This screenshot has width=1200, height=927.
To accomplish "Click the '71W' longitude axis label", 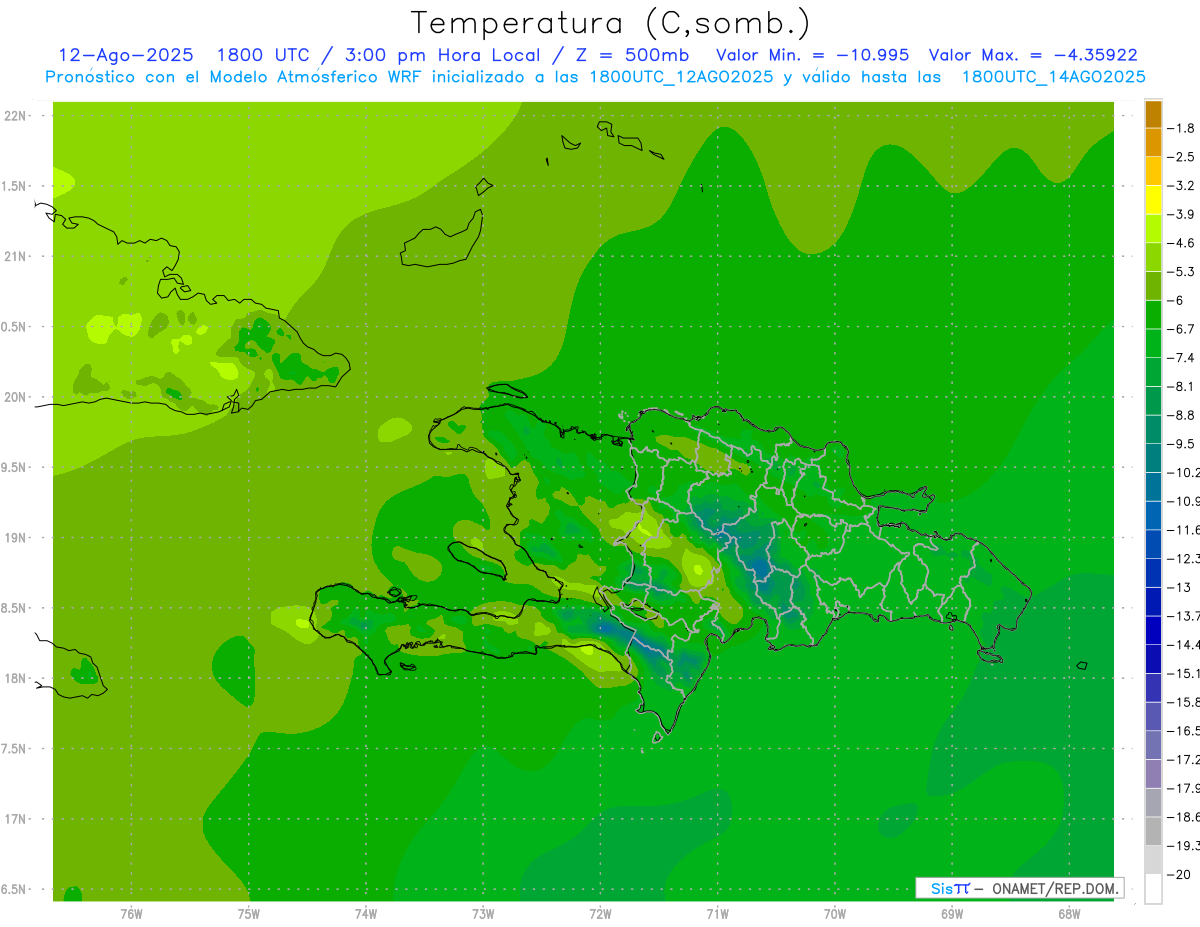I will coord(717,913).
